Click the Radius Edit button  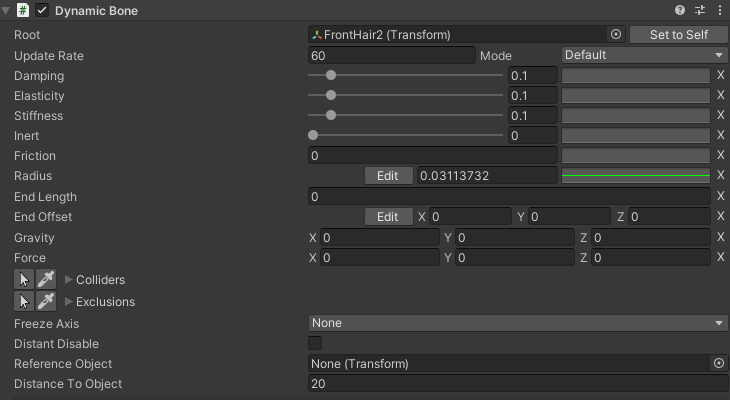[x=388, y=176]
